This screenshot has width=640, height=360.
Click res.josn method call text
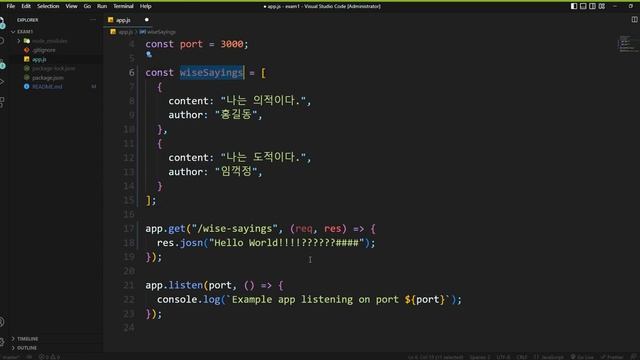pyautogui.click(x=180, y=243)
